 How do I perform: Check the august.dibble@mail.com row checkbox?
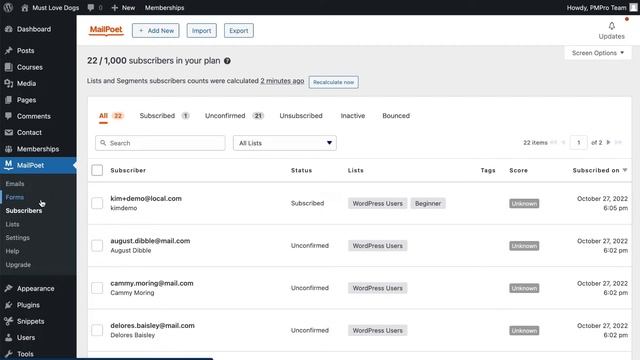click(97, 245)
